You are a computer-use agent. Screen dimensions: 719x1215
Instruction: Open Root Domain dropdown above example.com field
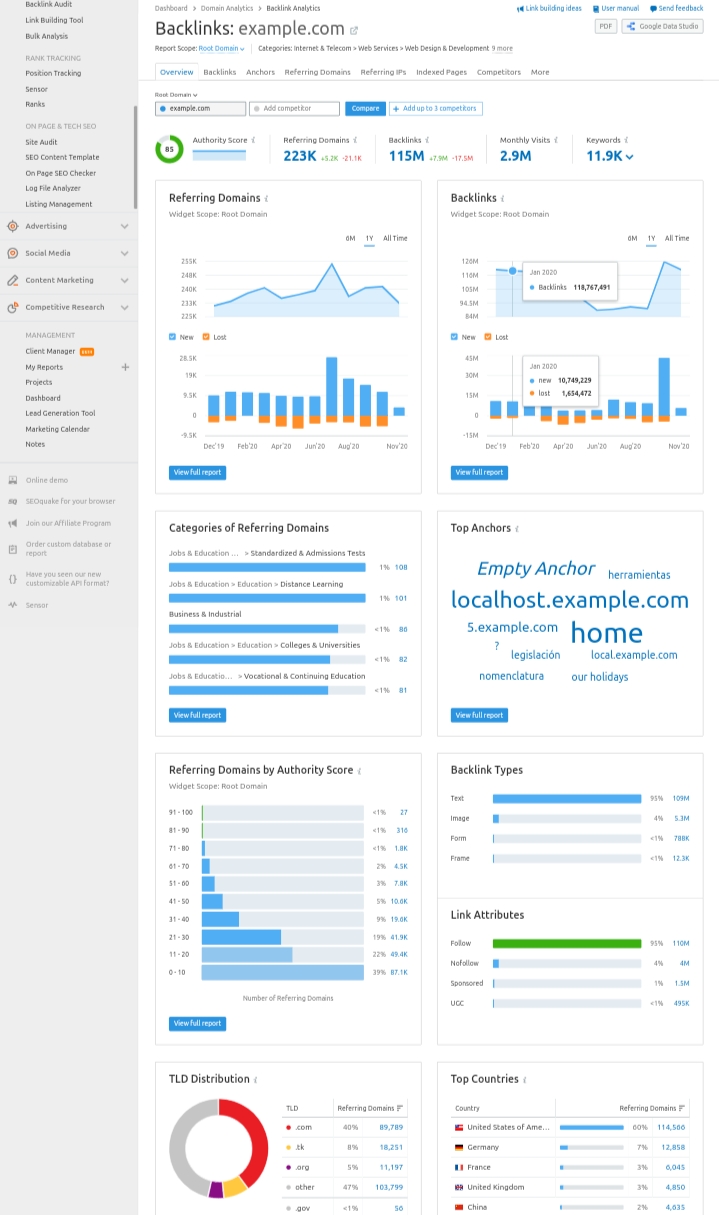coord(176,95)
